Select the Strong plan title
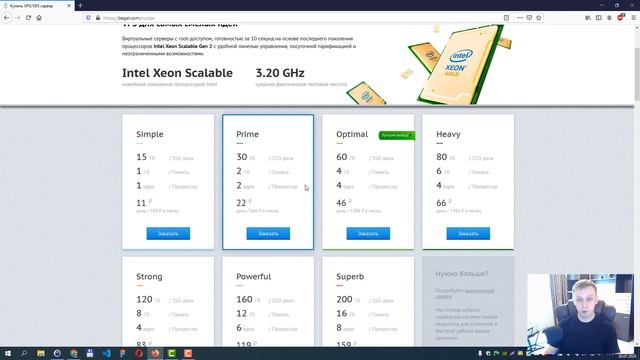 149,277
